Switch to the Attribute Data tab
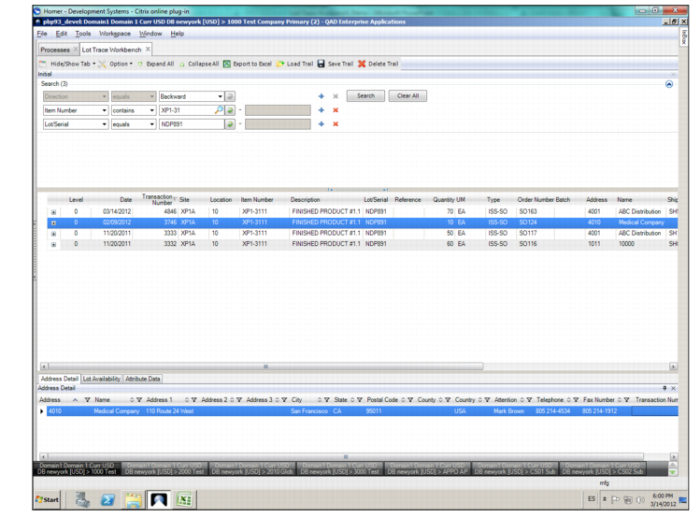Viewport: 700px width, 517px height. 142,379
